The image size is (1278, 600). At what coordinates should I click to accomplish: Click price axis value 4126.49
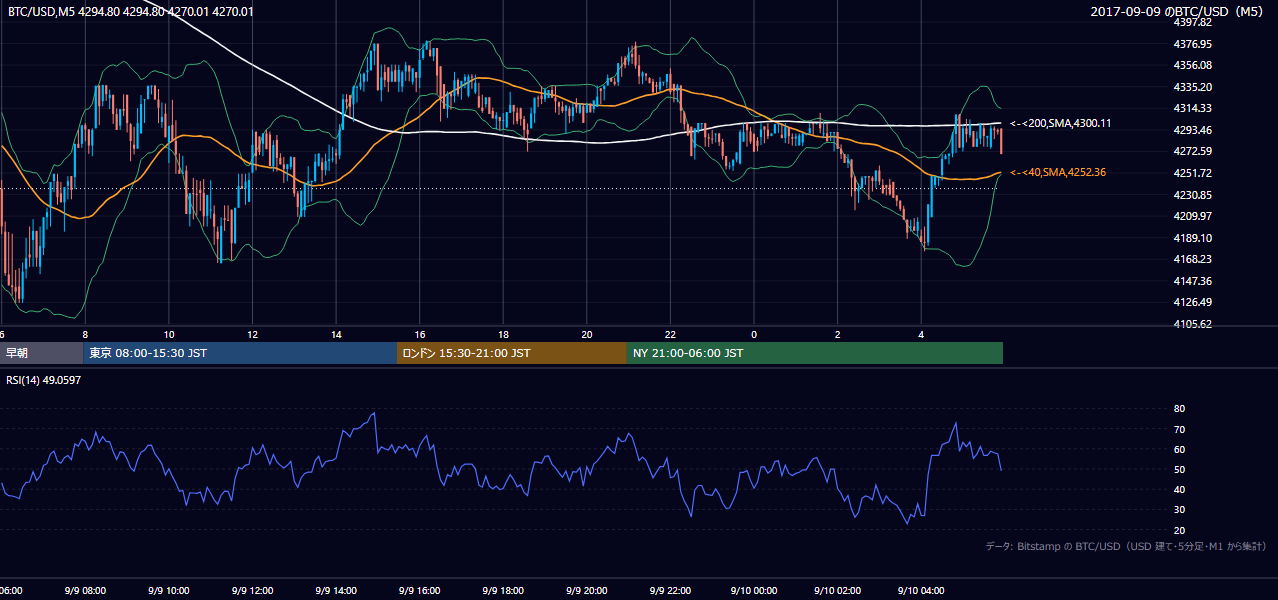[x=1193, y=302]
